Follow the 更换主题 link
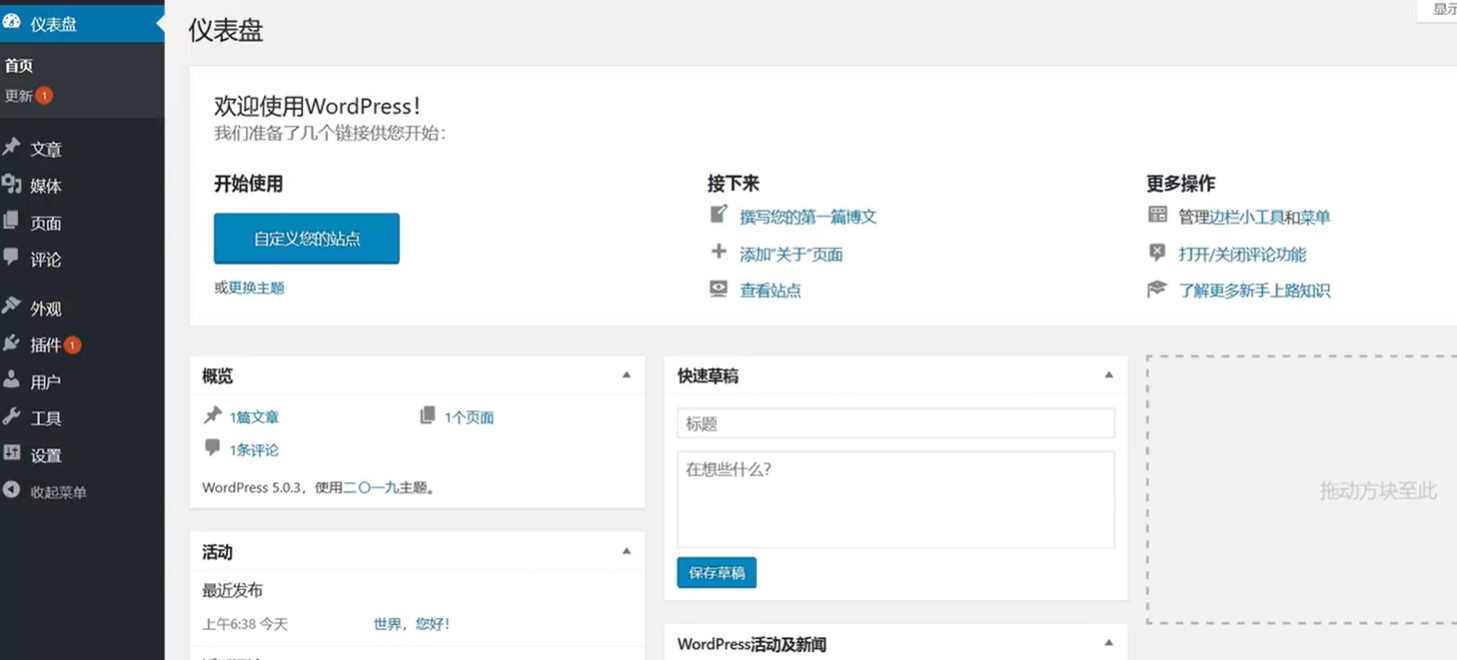1457x660 pixels. pyautogui.click(x=257, y=288)
